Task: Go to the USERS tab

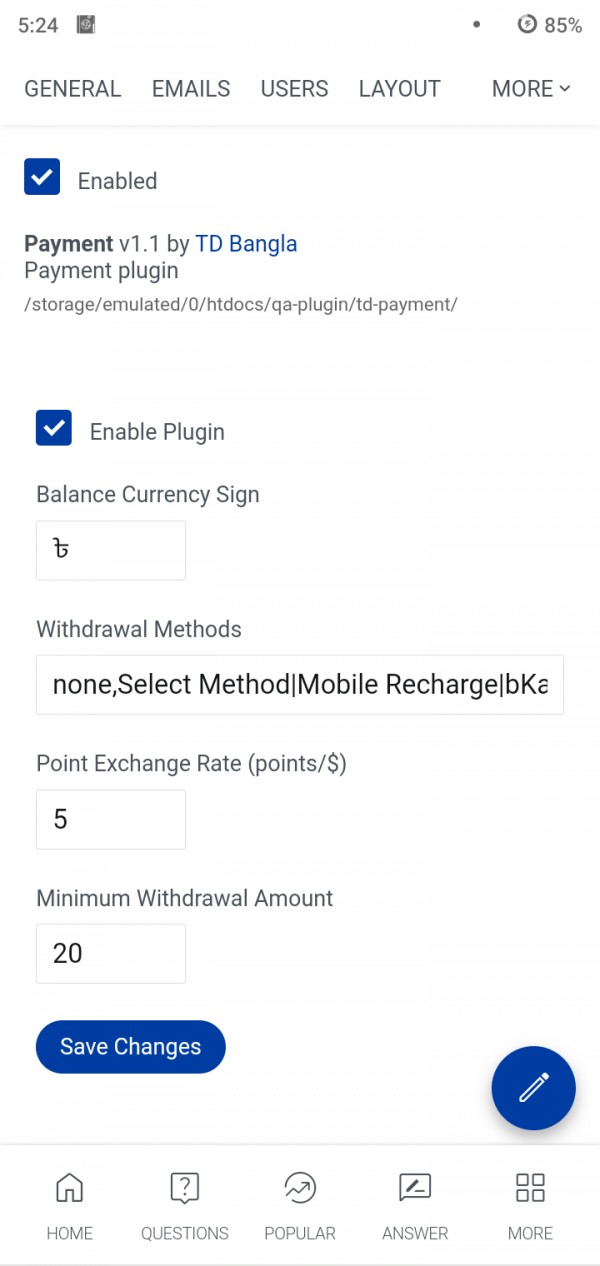Action: click(294, 89)
